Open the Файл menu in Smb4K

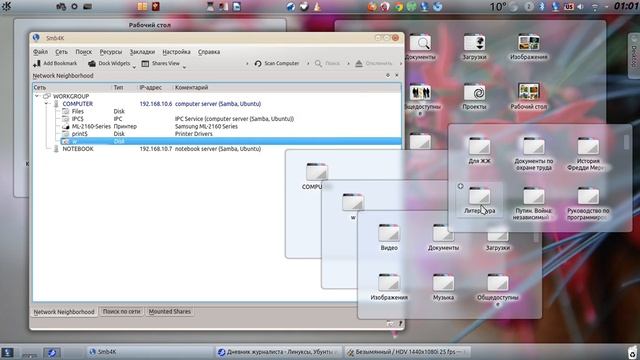click(x=40, y=52)
